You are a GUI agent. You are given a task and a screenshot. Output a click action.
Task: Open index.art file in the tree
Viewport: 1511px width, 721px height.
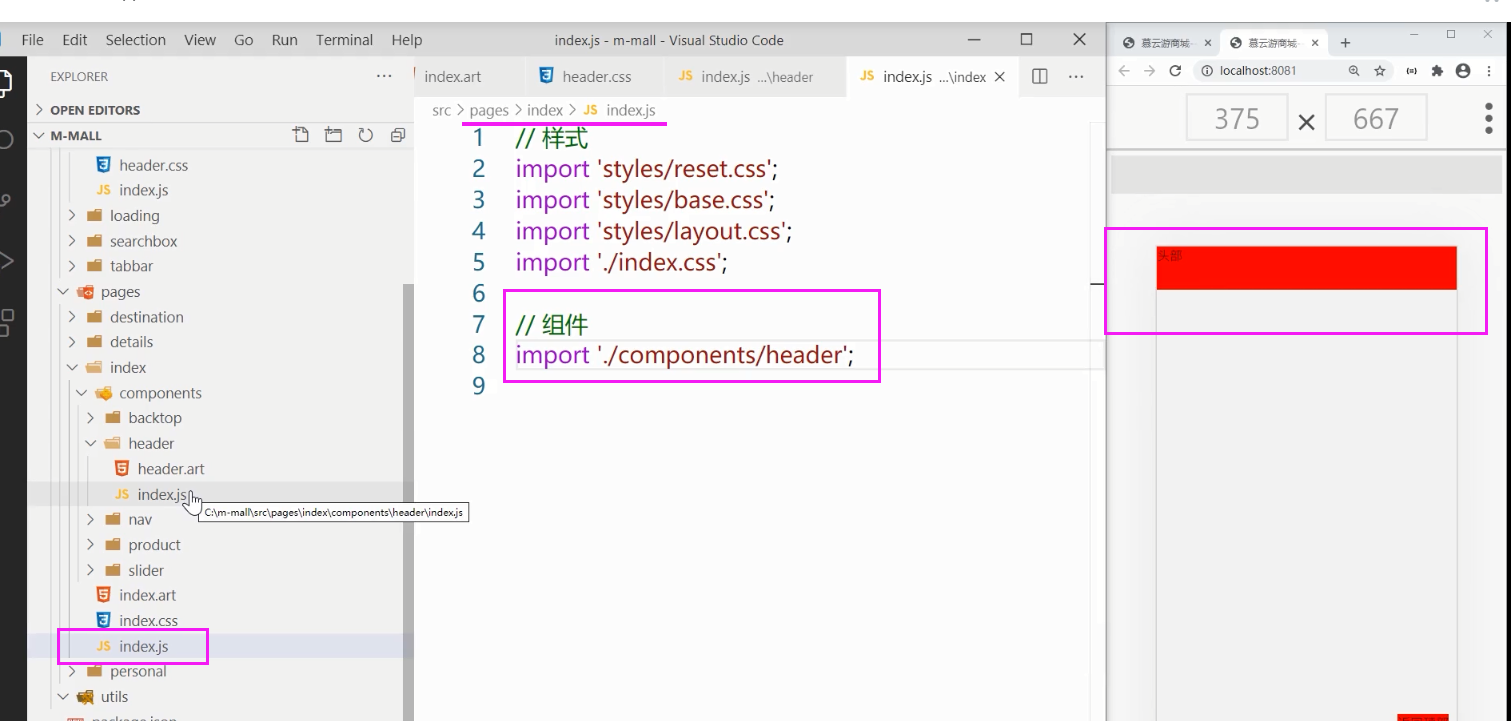pyautogui.click(x=147, y=595)
